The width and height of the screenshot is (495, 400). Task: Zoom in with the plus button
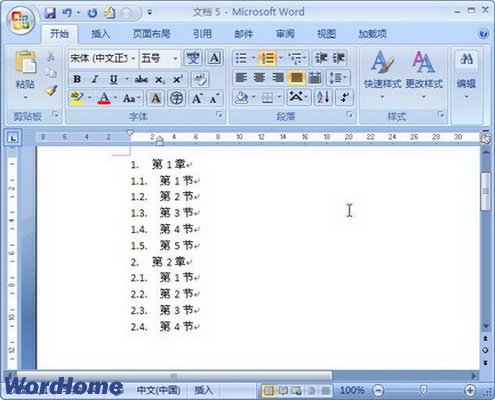(x=470, y=390)
